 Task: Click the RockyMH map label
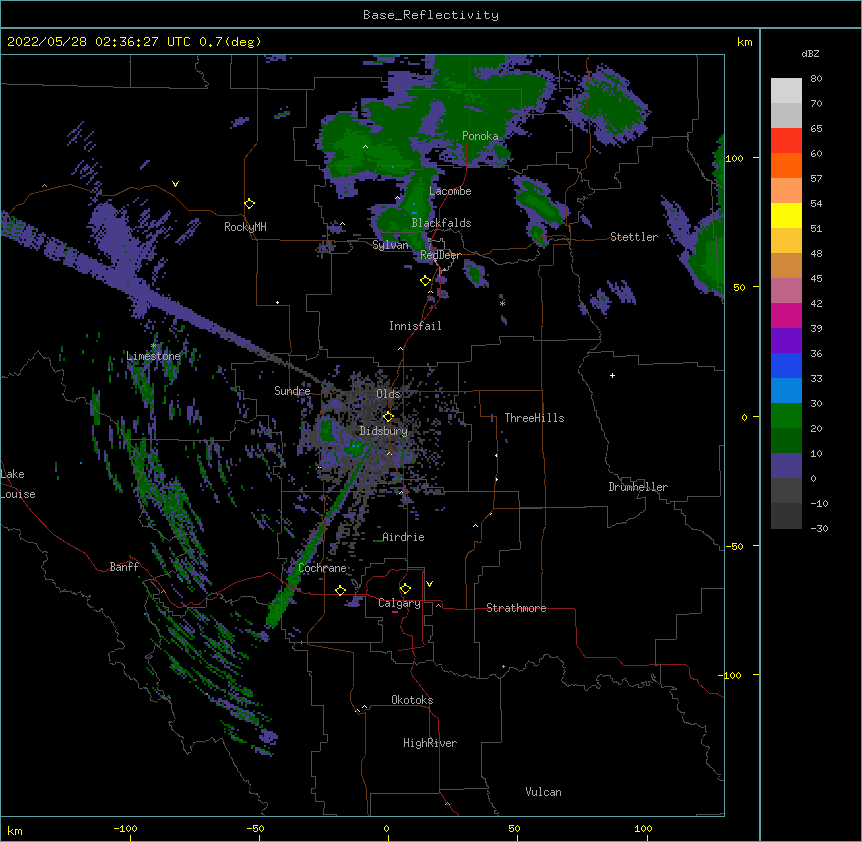[245, 227]
